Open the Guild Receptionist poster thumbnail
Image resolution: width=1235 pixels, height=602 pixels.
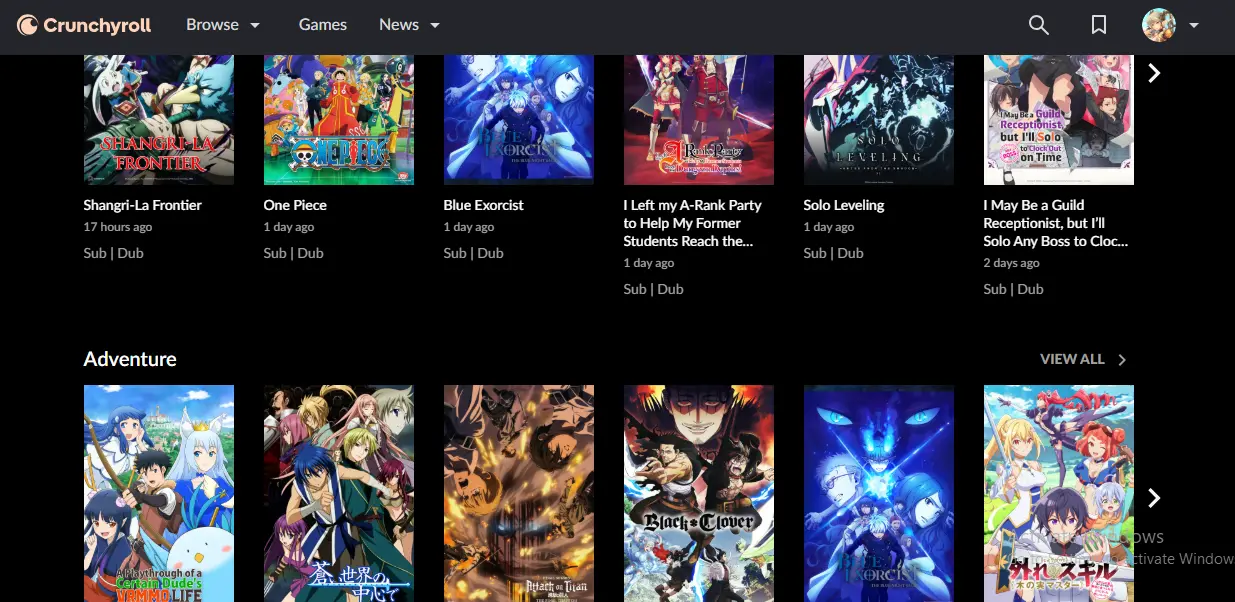tap(1059, 119)
